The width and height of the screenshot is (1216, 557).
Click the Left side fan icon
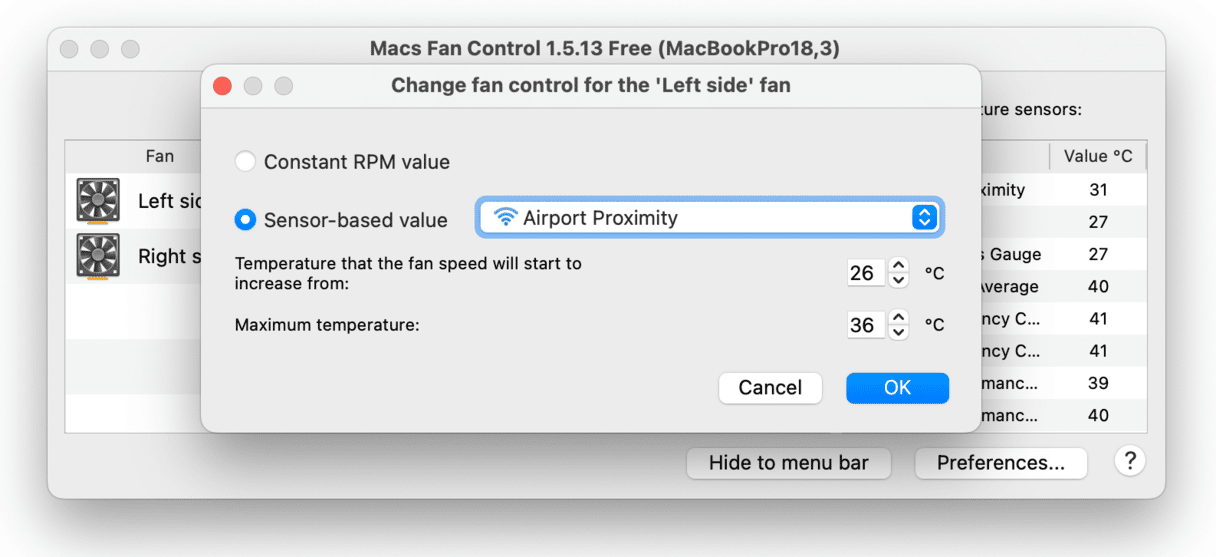pos(98,200)
